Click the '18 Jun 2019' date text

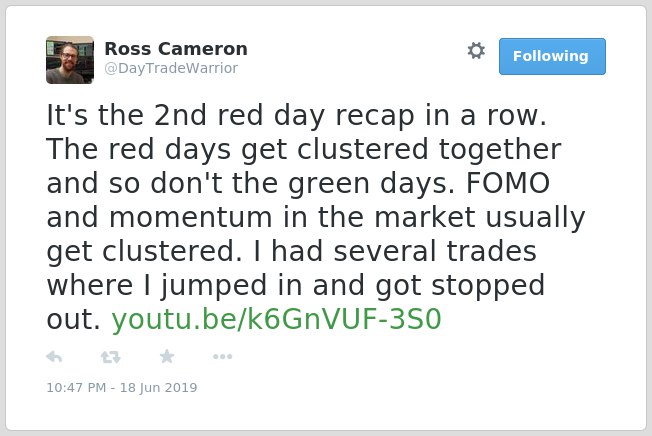pos(159,387)
